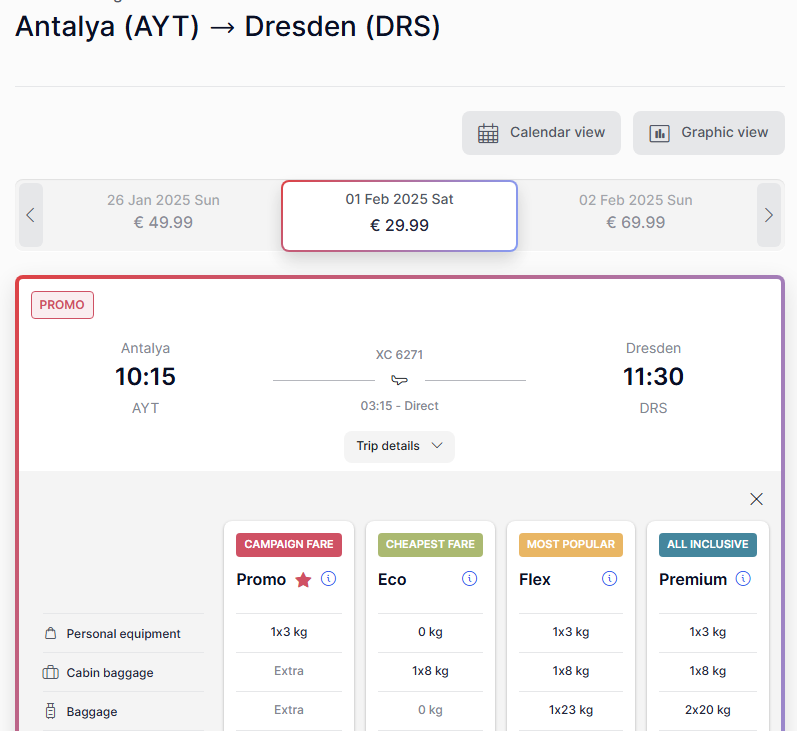Screen dimensions: 797x731
Task: Select the Flex fare card title
Action: tap(535, 580)
